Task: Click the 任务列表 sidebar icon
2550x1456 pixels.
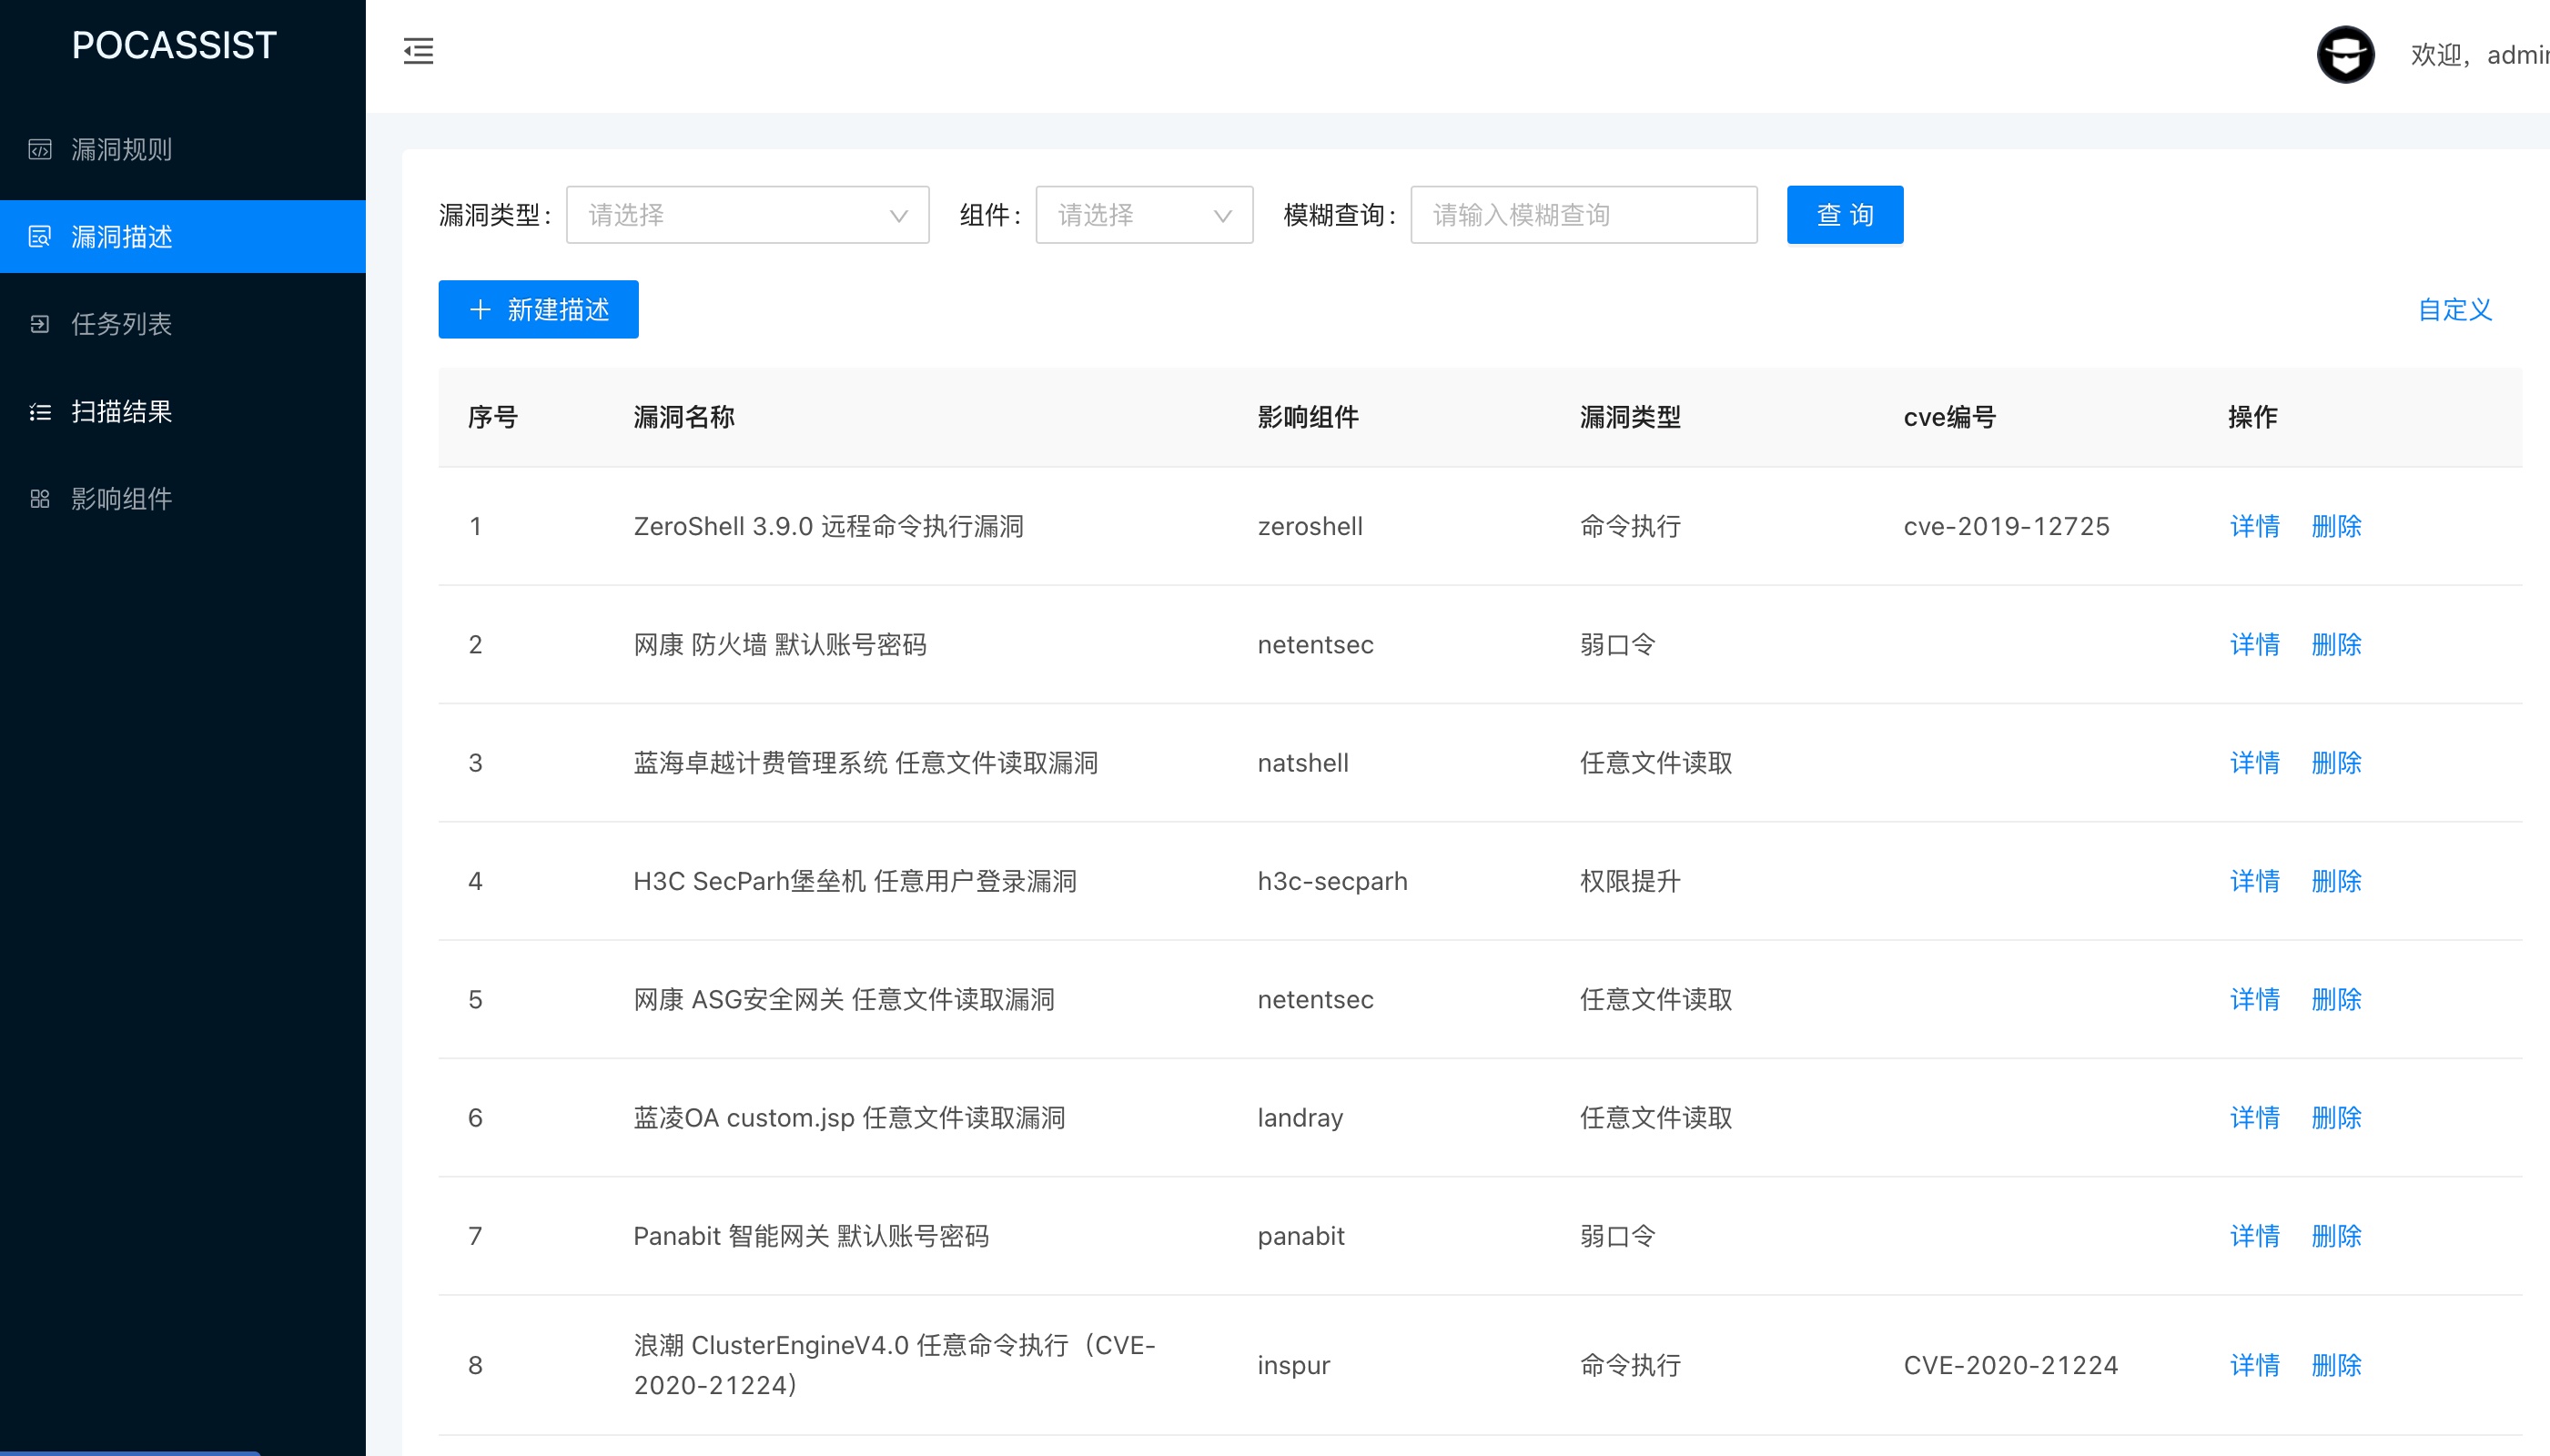Action: point(40,324)
